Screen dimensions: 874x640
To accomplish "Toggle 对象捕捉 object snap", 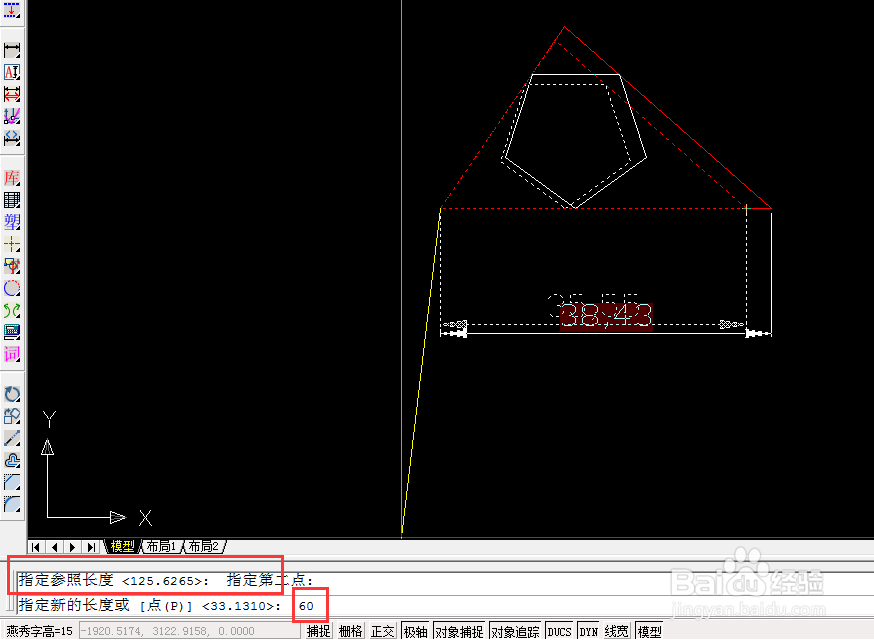I will 459,631.
